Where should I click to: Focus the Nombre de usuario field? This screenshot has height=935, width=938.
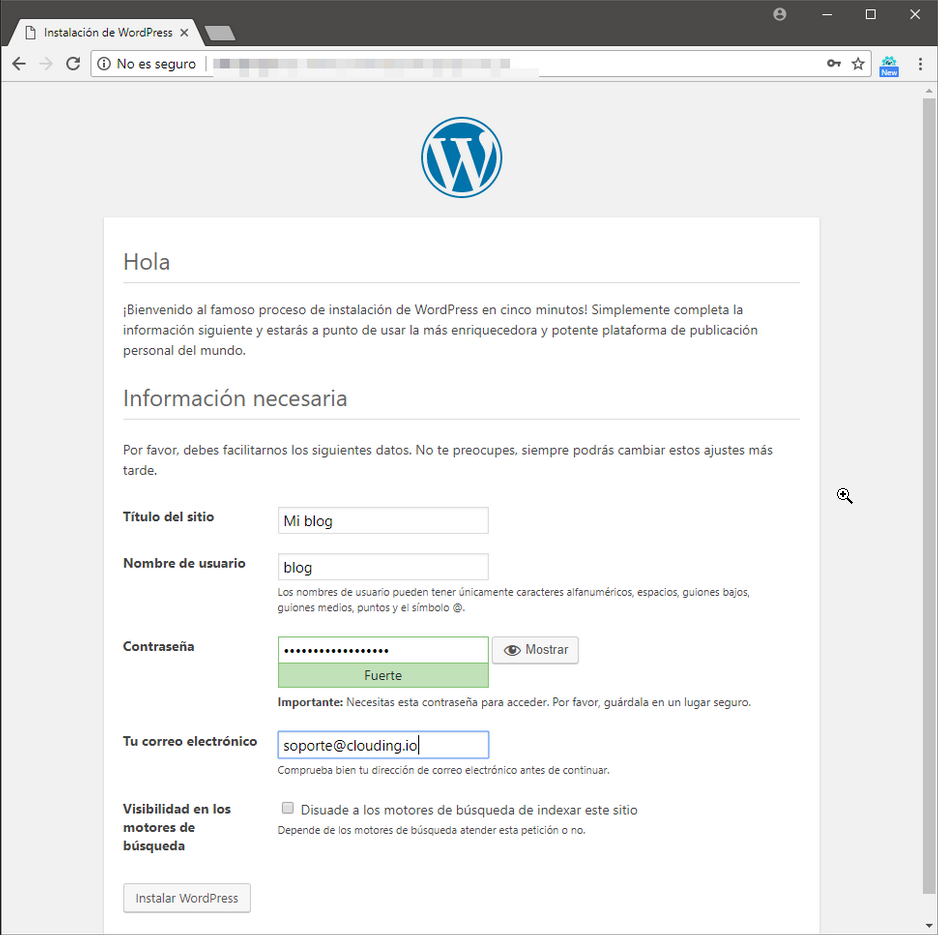coord(383,567)
